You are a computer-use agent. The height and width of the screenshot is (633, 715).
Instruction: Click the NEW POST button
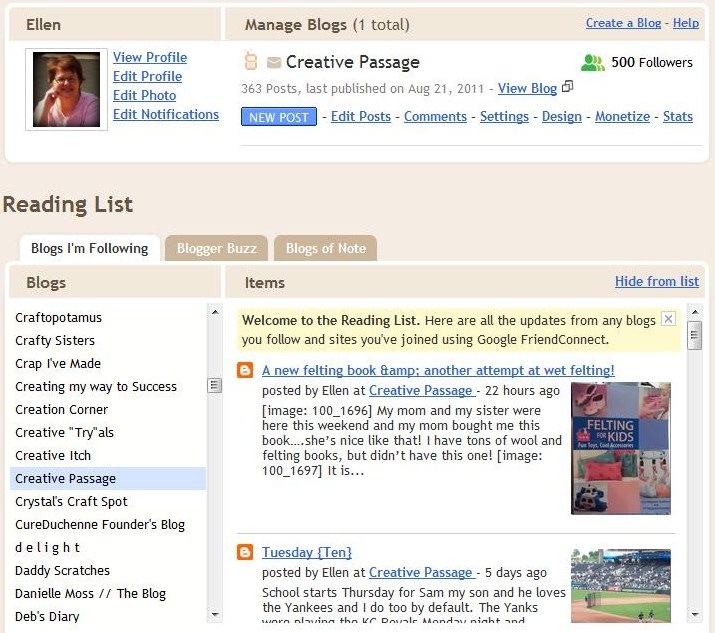[x=279, y=117]
